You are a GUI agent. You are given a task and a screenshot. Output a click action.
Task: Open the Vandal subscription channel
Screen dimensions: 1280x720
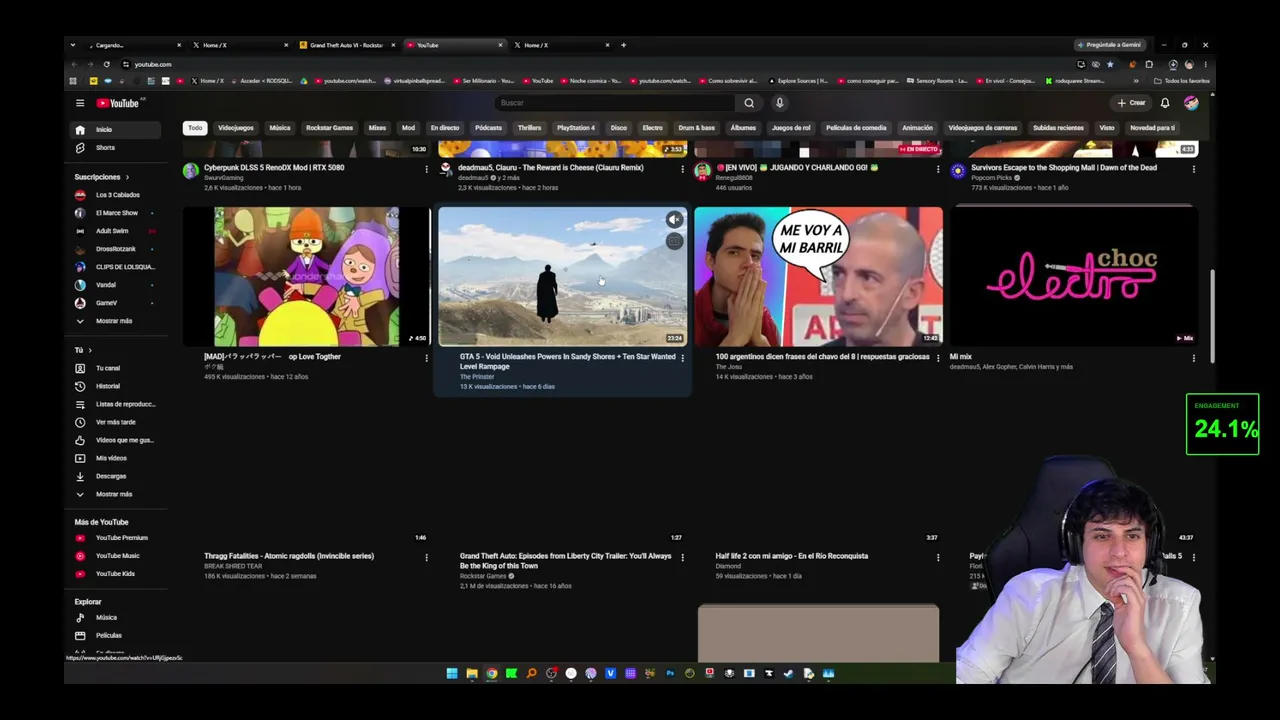[116, 285]
